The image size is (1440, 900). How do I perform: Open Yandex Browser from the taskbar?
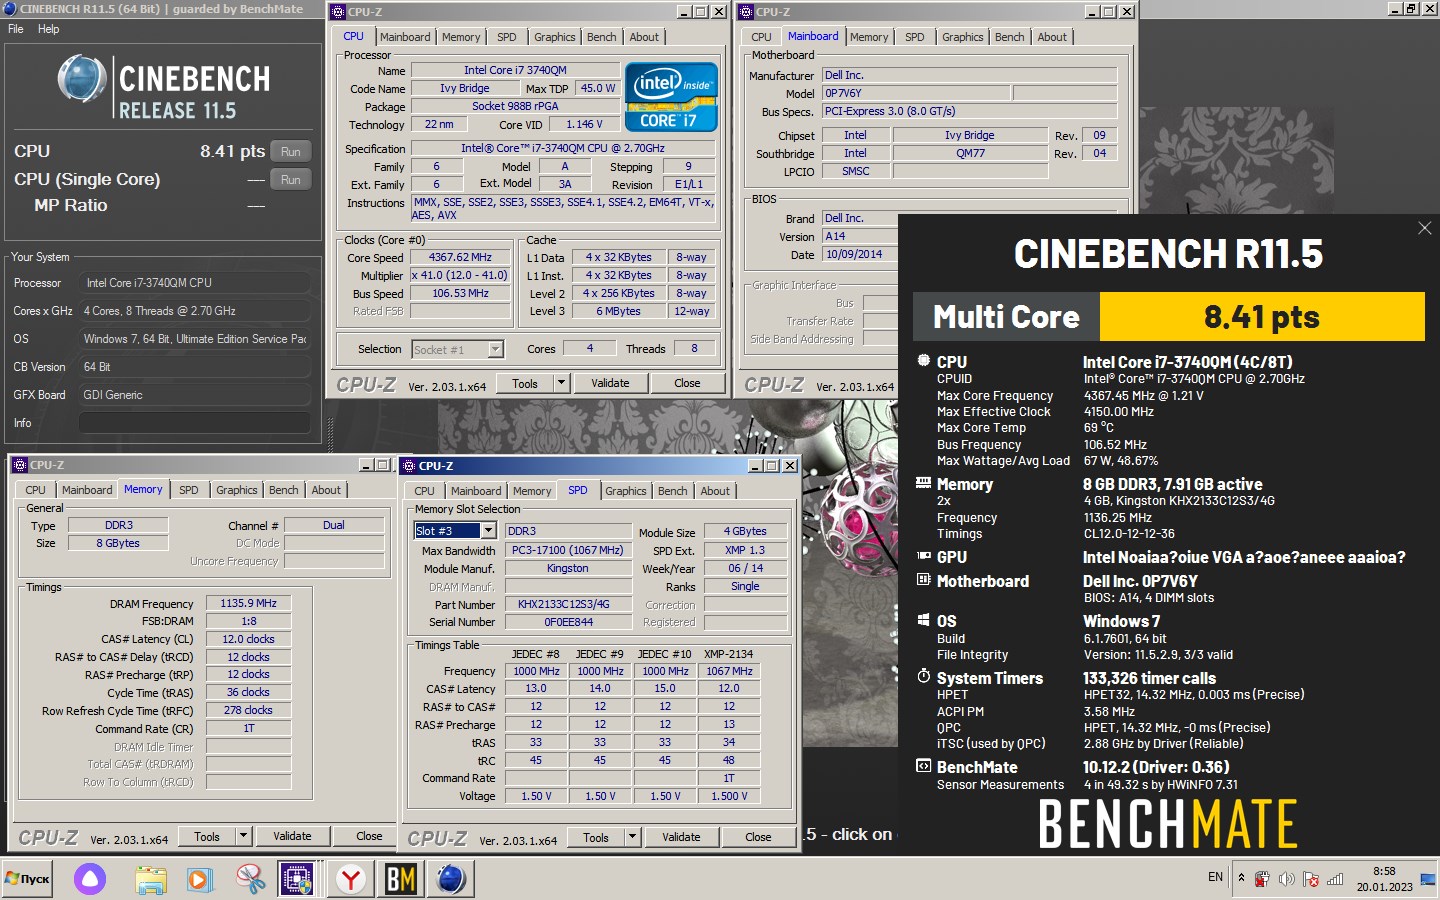pyautogui.click(x=351, y=879)
